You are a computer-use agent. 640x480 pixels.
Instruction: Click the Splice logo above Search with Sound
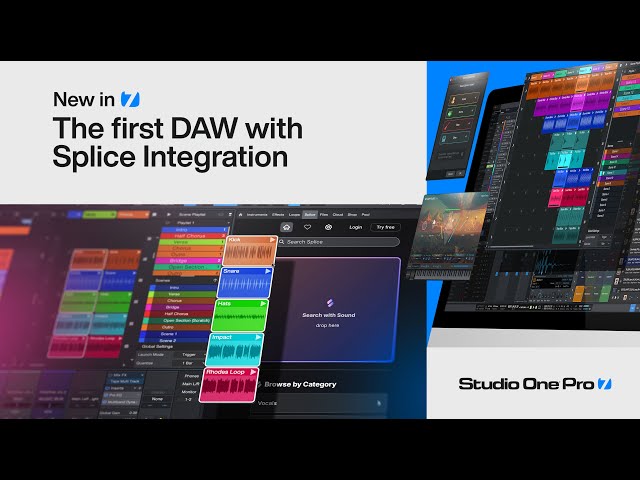click(x=329, y=302)
